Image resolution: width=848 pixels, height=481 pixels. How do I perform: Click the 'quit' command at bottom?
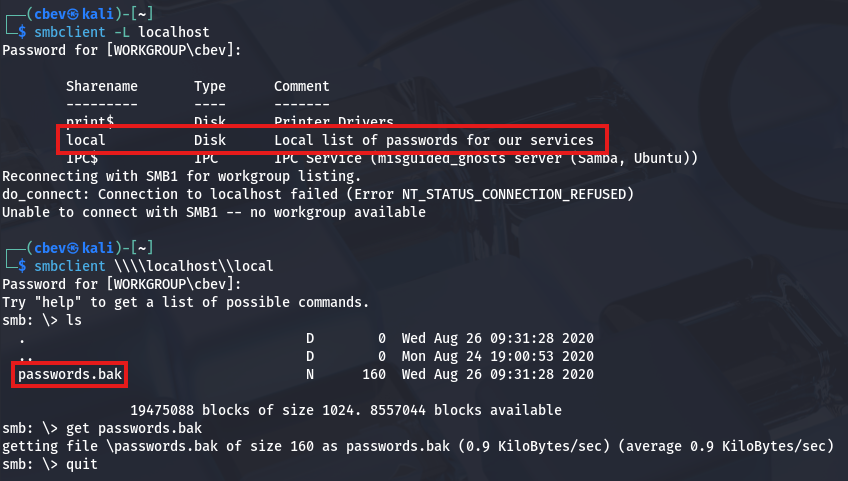(82, 464)
